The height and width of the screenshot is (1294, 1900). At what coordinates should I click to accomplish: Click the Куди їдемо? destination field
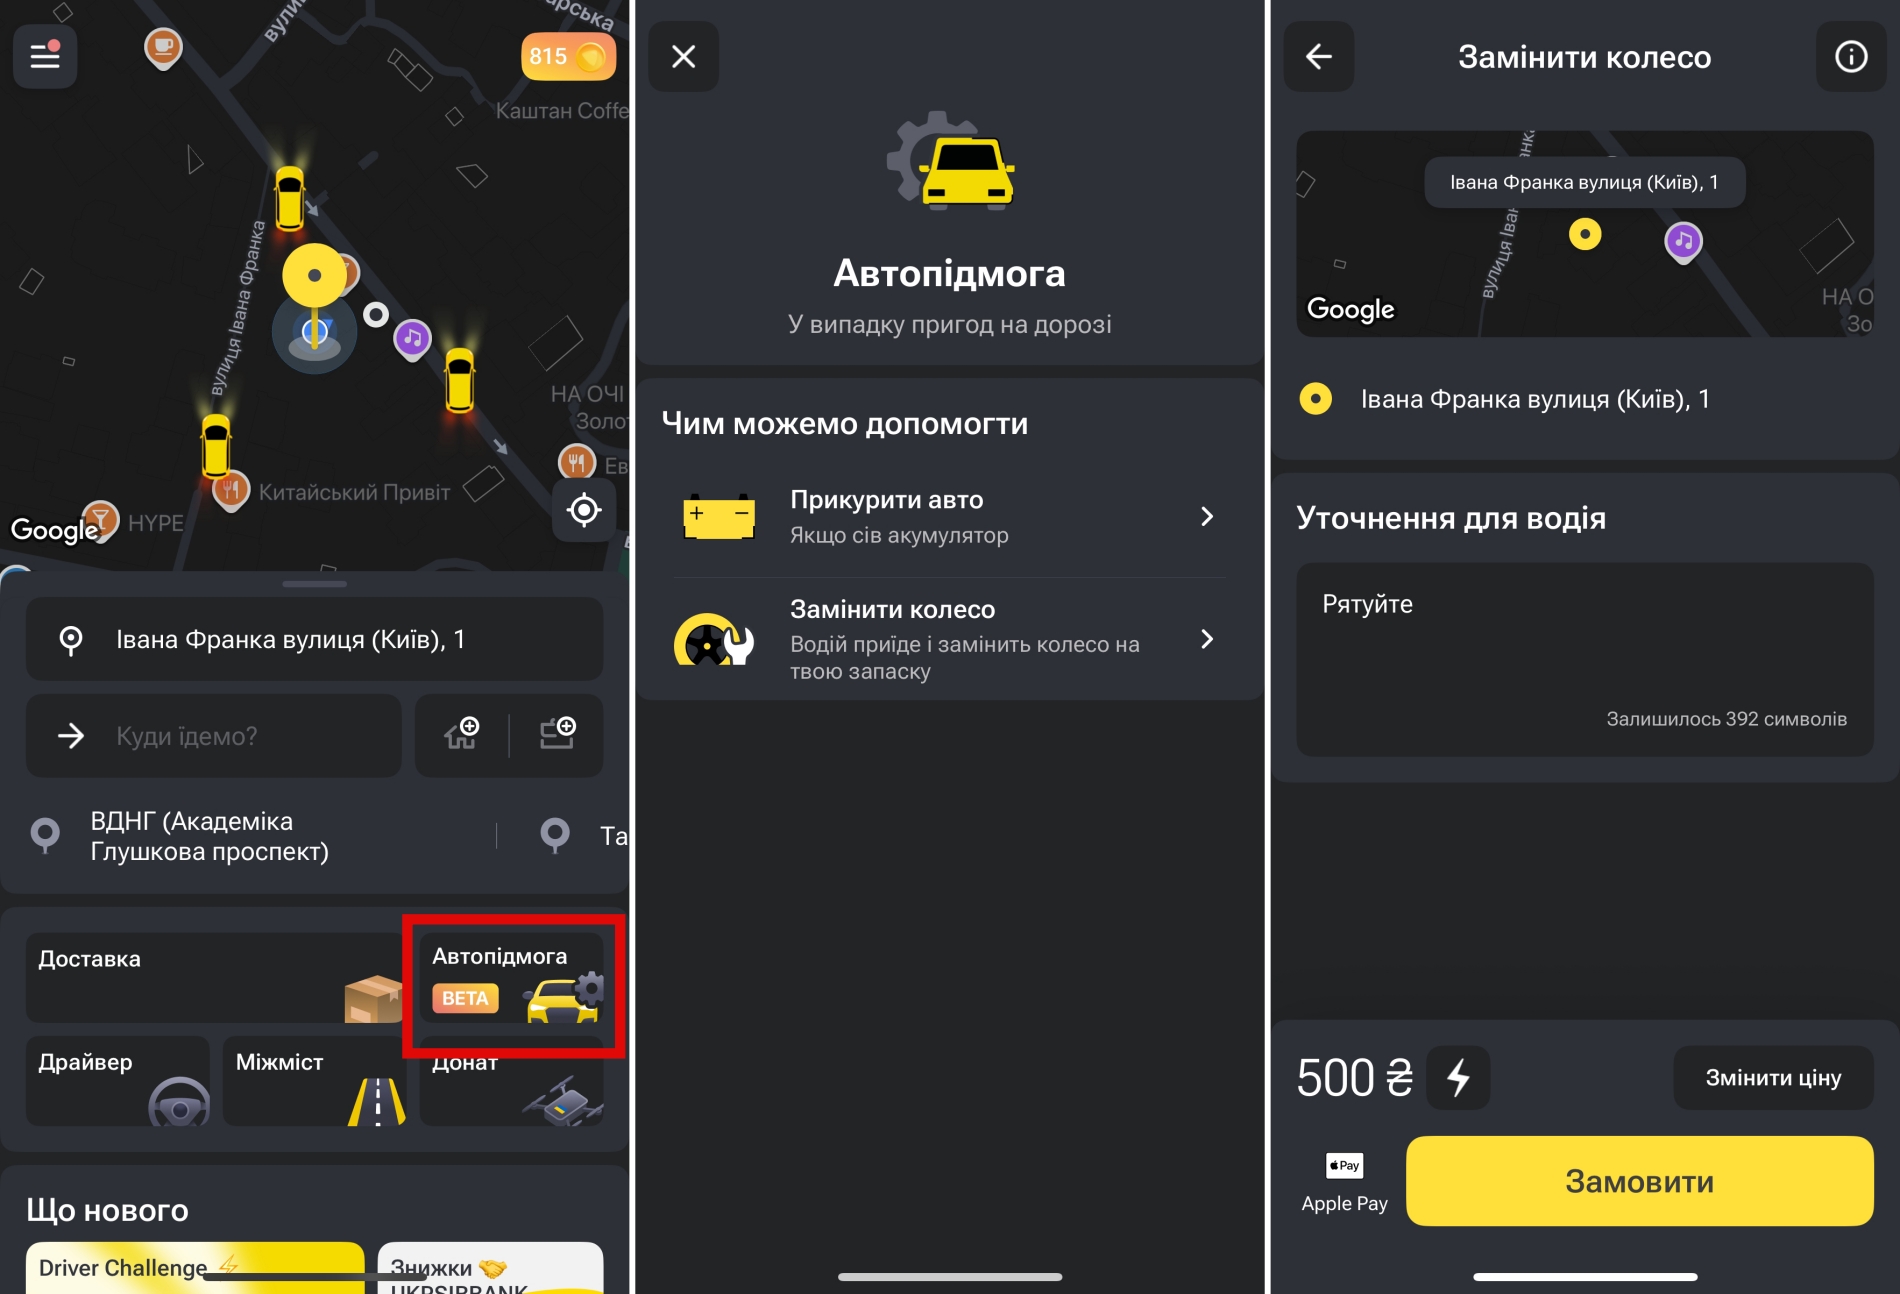[214, 736]
